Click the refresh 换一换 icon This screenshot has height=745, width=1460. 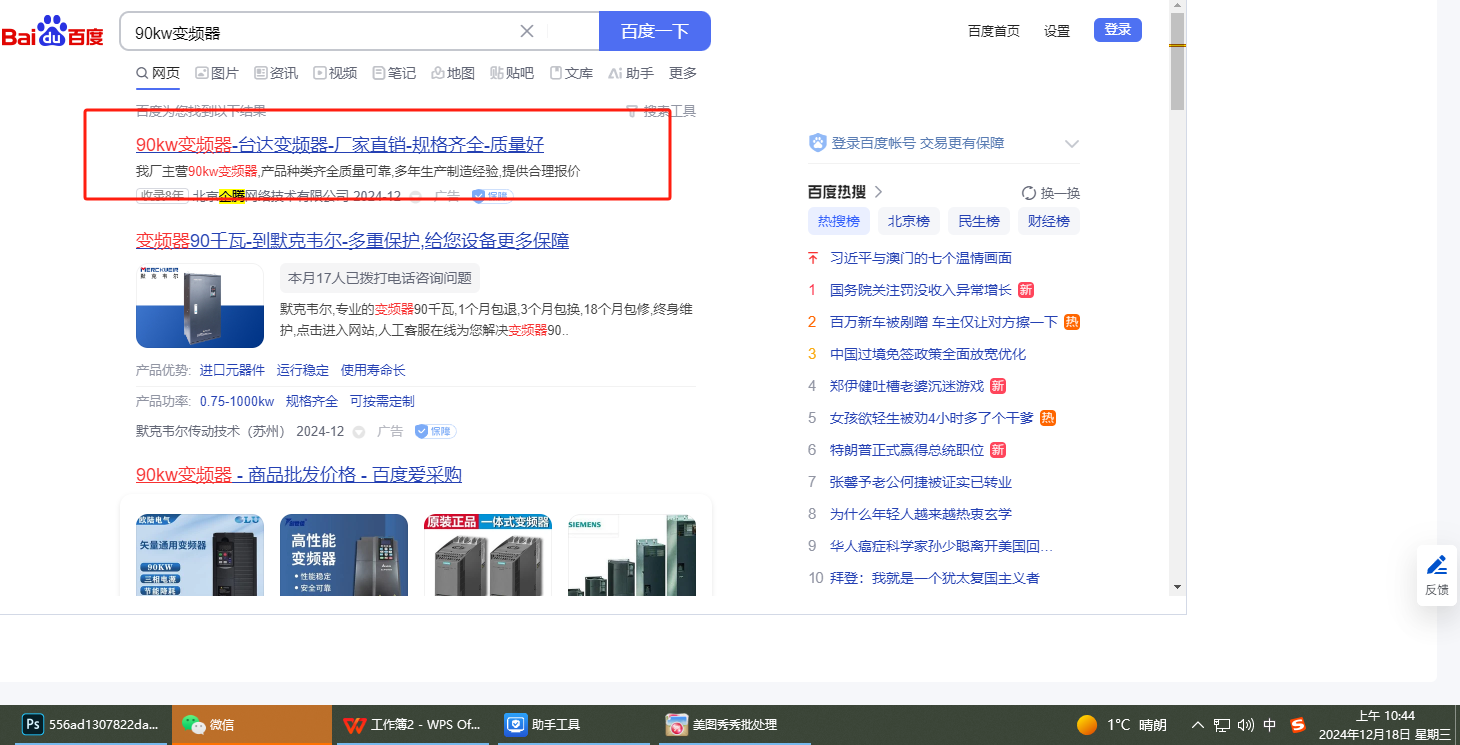[1029, 193]
